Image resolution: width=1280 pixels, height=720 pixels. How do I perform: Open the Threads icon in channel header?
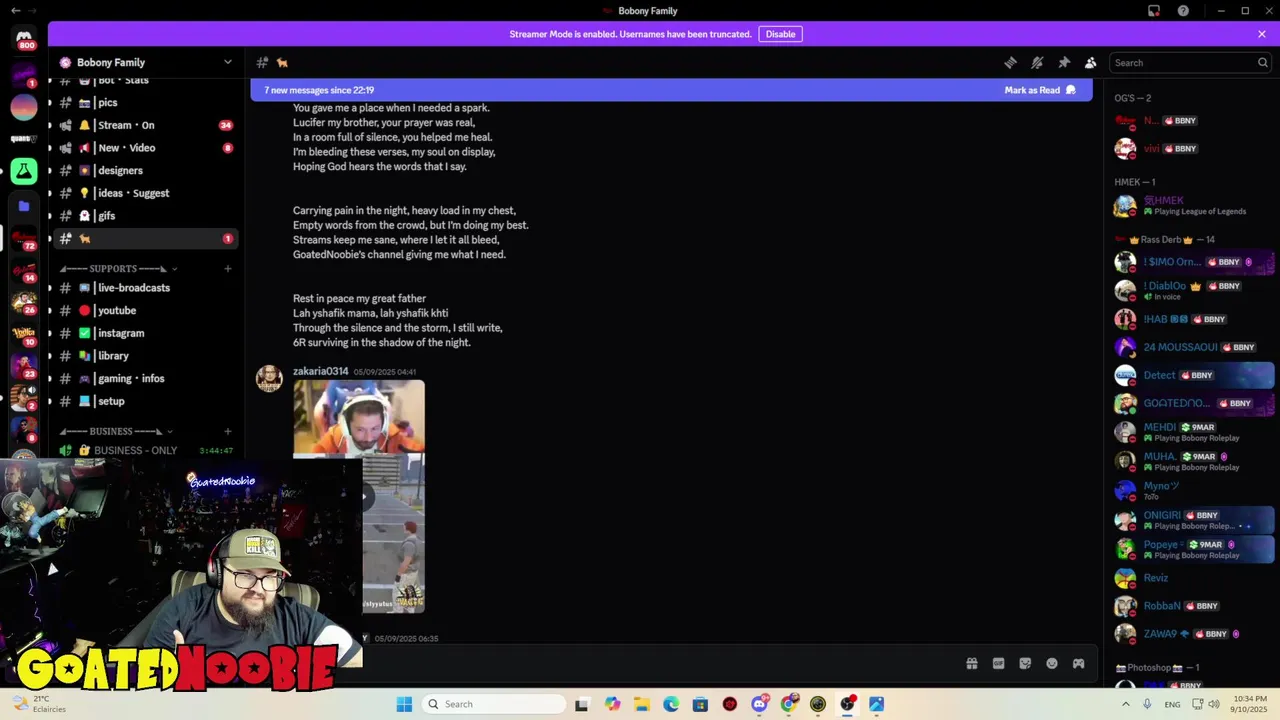pyautogui.click(x=1010, y=62)
